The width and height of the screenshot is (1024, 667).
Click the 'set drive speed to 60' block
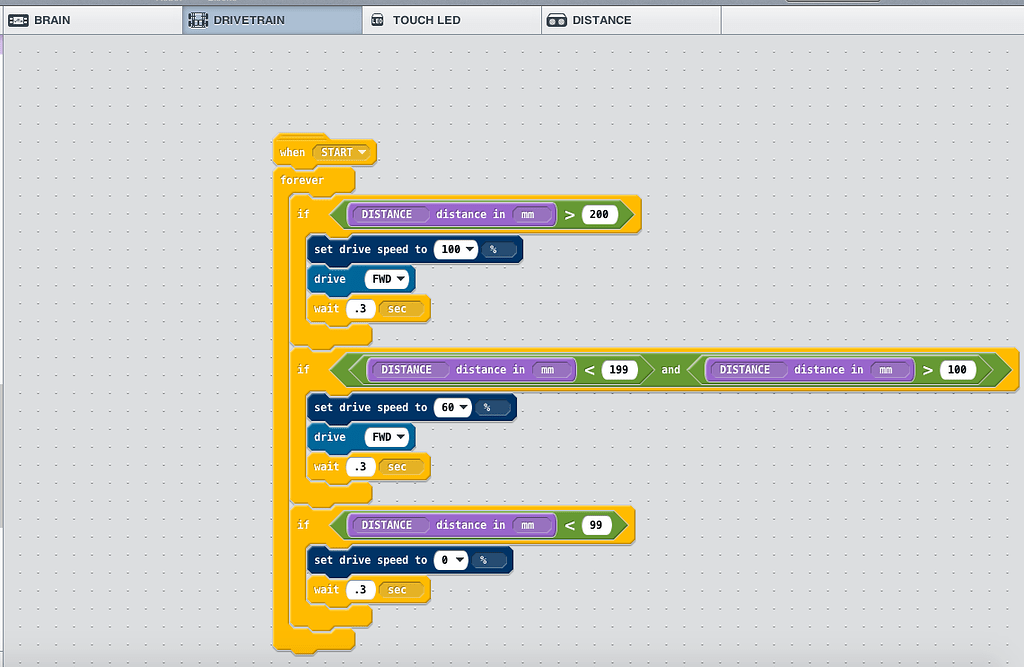pos(370,407)
